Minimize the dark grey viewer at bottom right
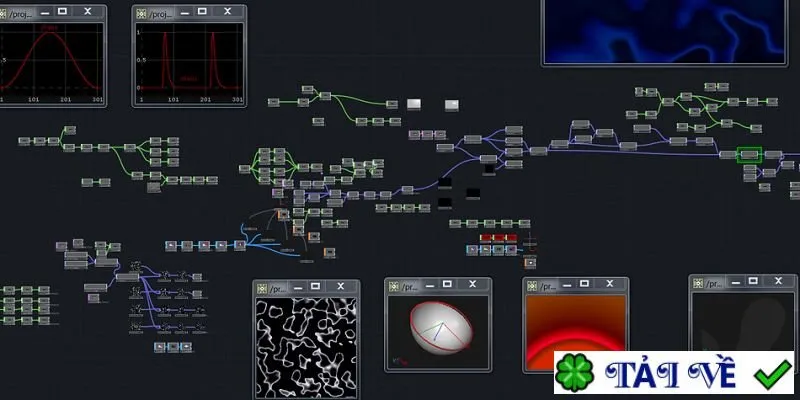800x400 pixels. [x=735, y=282]
